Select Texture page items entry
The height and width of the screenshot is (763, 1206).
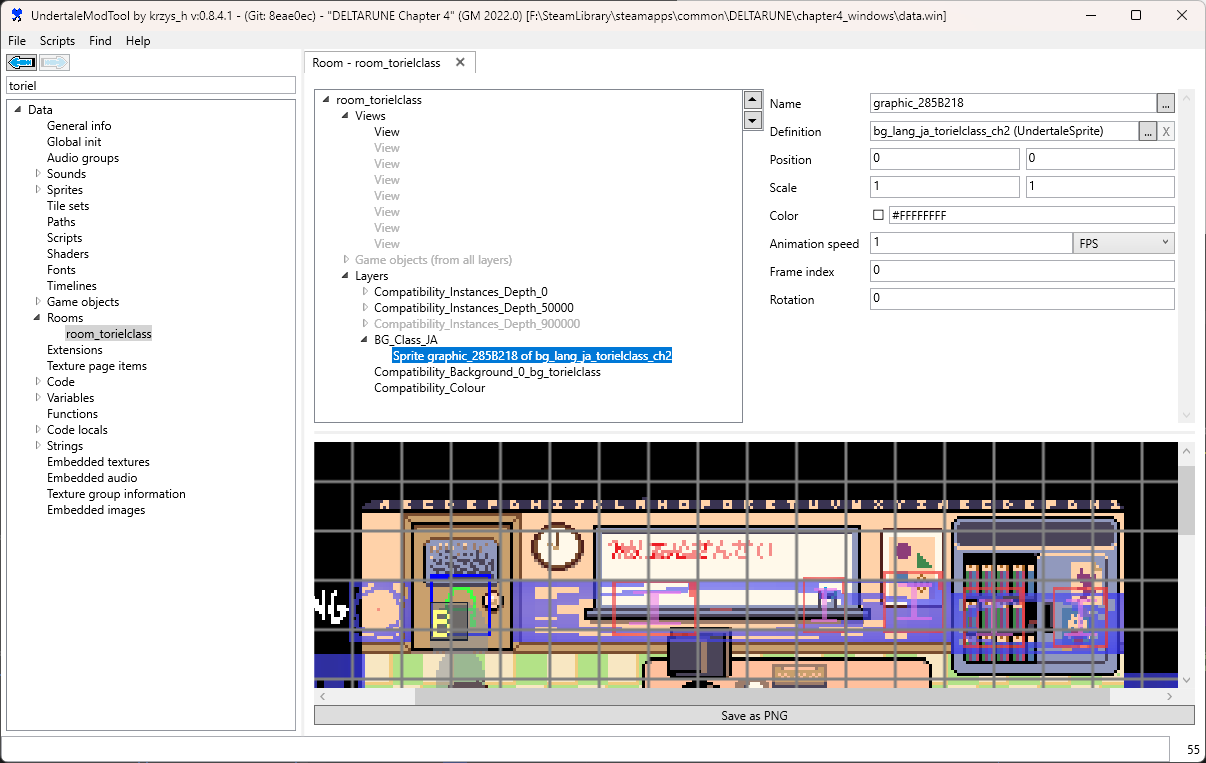click(x=97, y=366)
